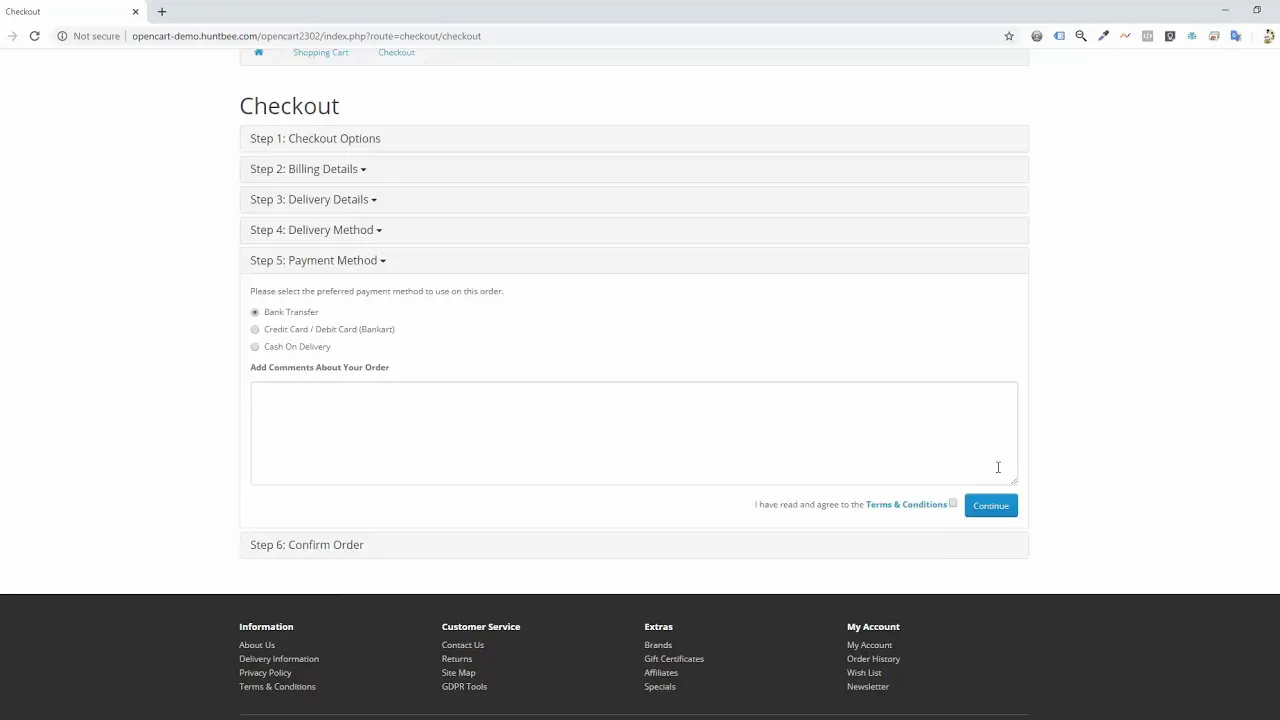Click the magnifier zoom-out extension icon

1081,36
